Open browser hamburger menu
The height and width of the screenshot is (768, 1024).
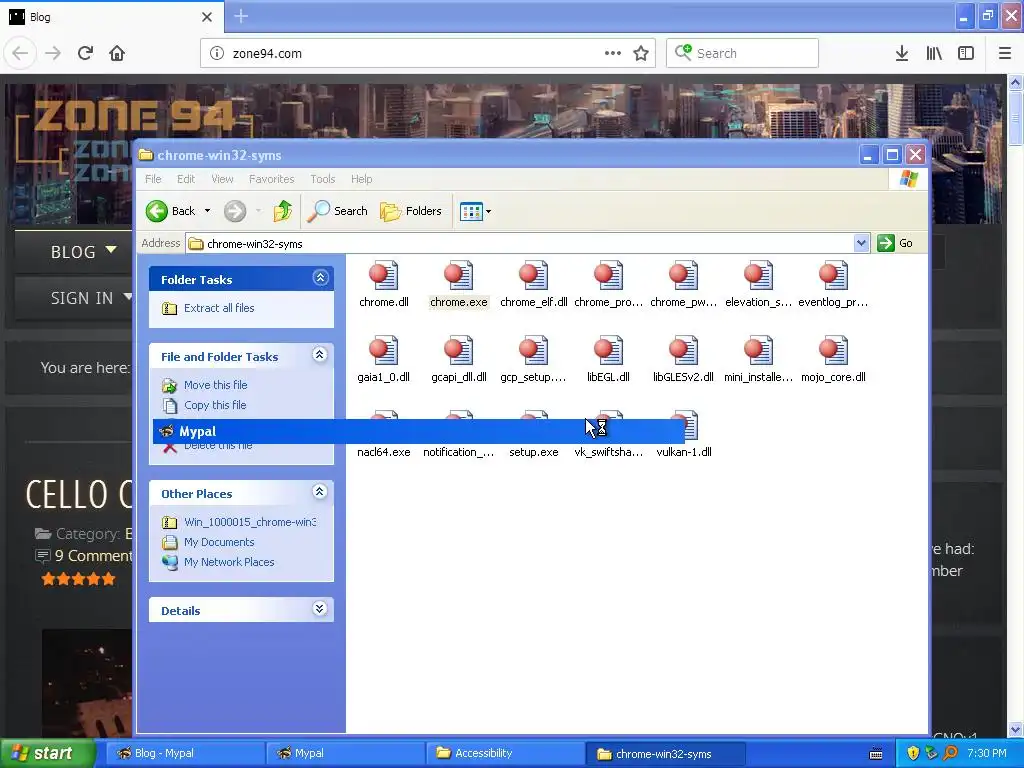click(x=1005, y=53)
